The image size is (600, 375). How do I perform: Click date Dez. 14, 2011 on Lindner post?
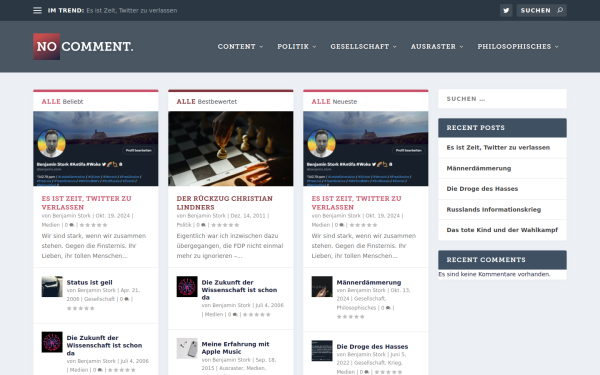(x=248, y=216)
